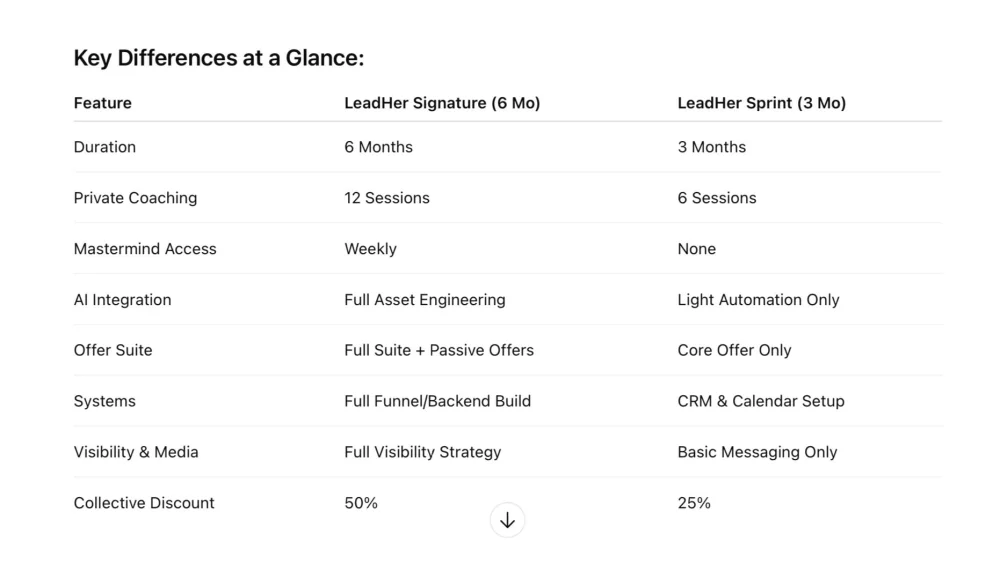Click the 'Full Funnel/Backend Build' cell
The width and height of the screenshot is (1000, 564).
(x=438, y=401)
